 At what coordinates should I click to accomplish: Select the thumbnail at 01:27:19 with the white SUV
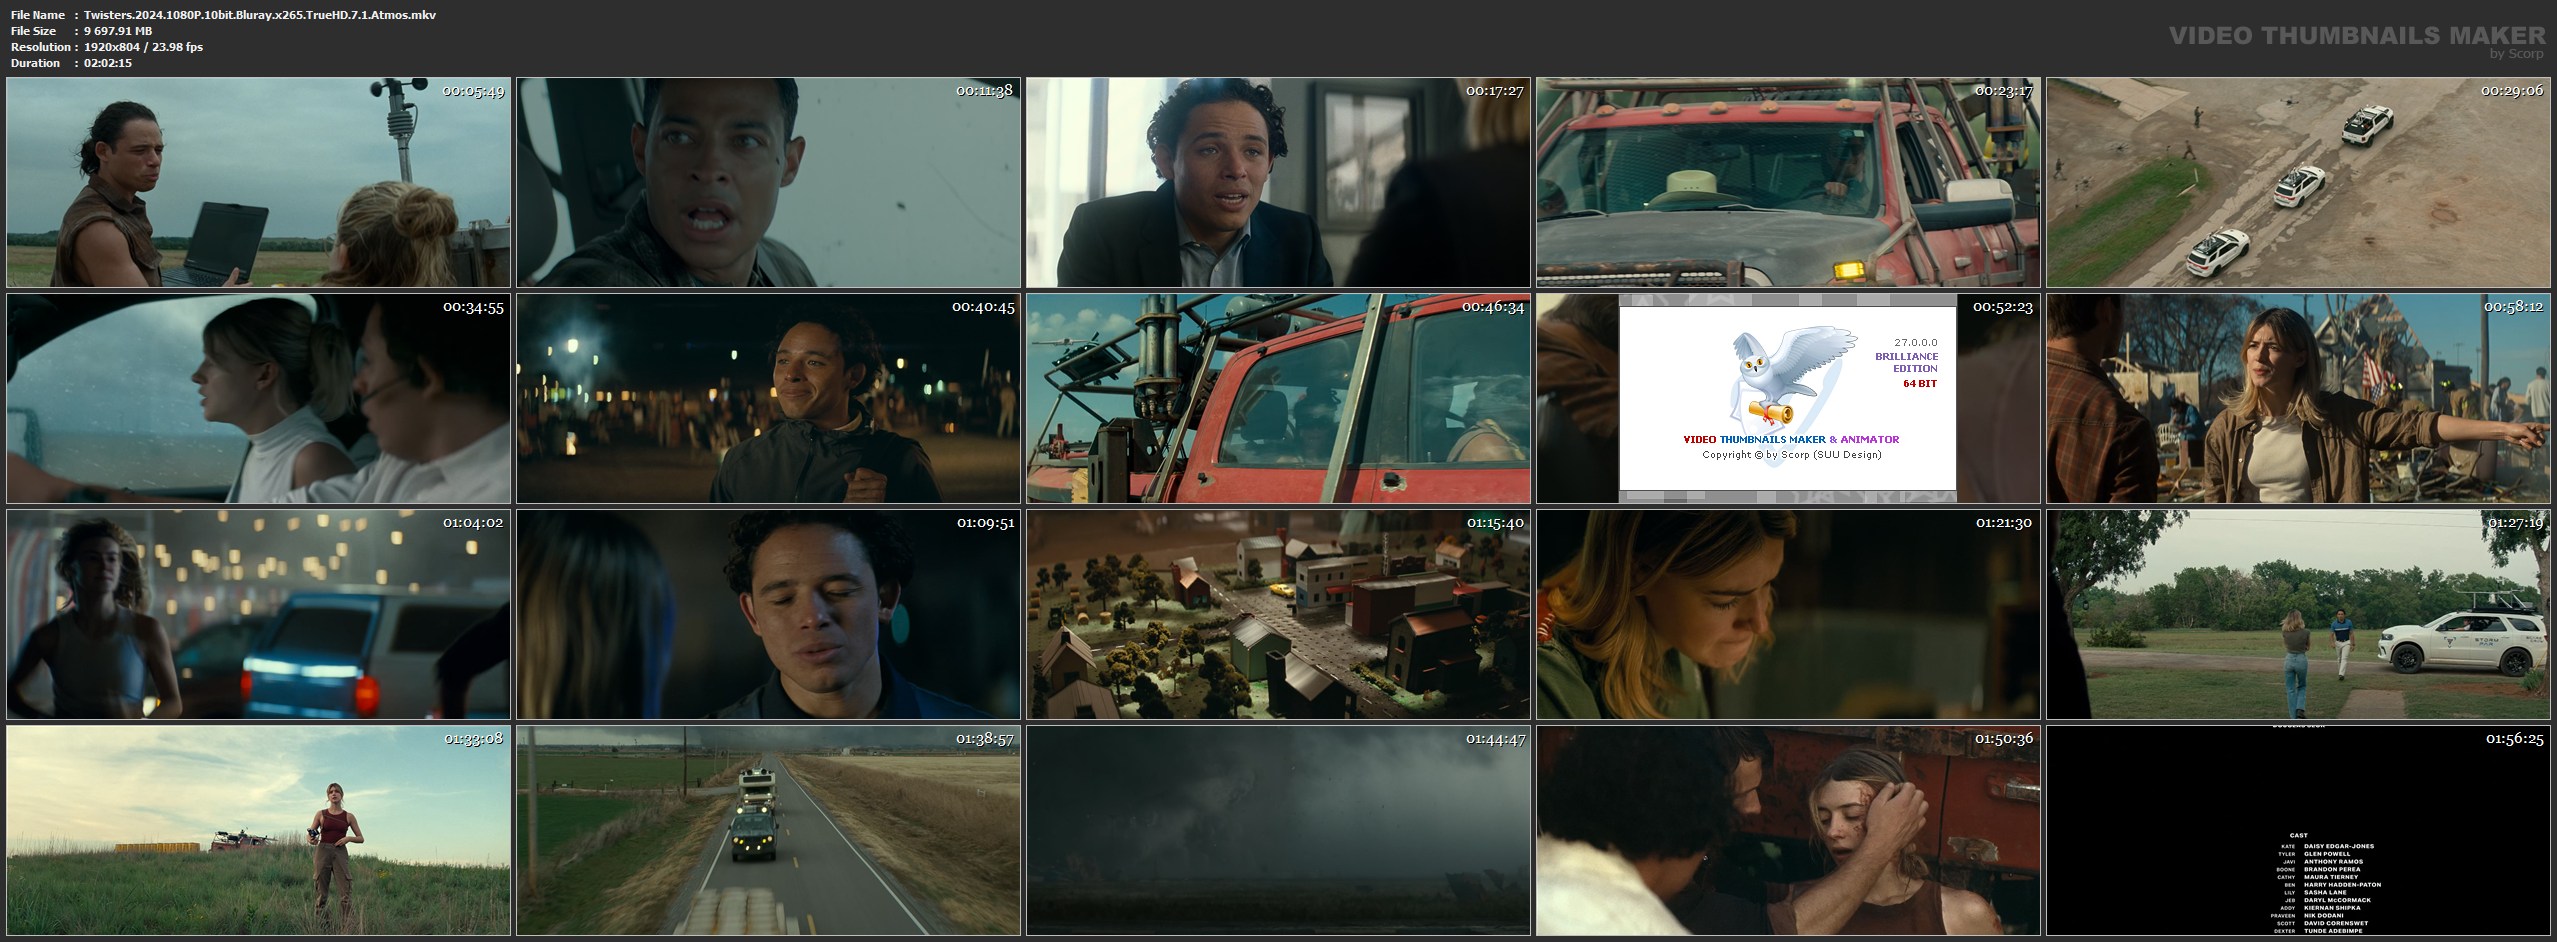pyautogui.click(x=2298, y=615)
